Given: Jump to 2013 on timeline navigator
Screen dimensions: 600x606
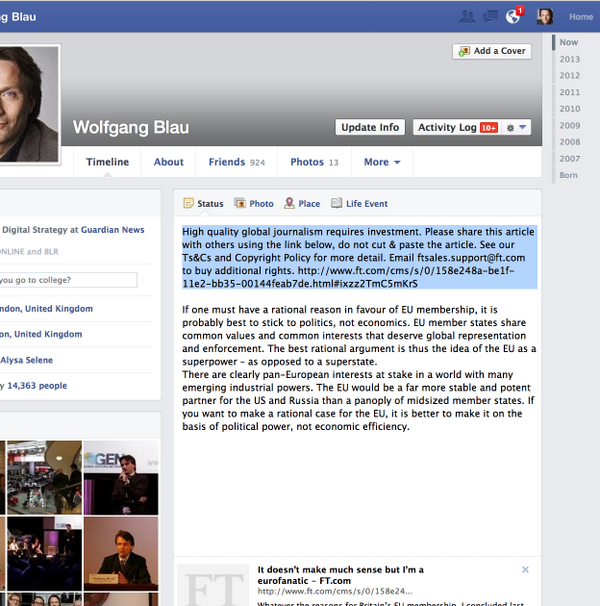Looking at the screenshot, I should pyautogui.click(x=569, y=59).
